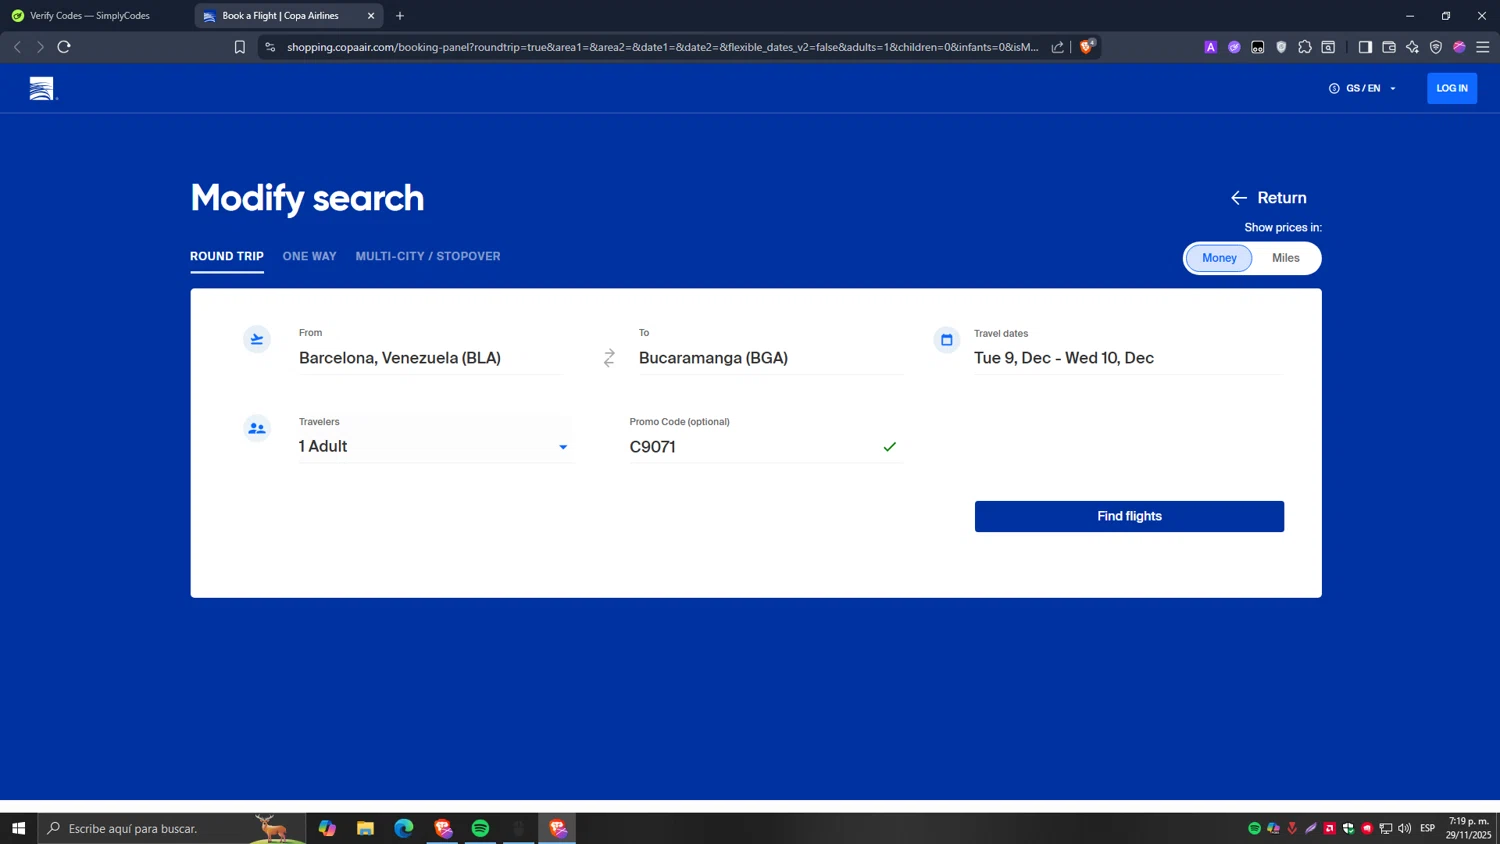The image size is (1500, 844).
Task: Select Money as the price display option
Action: point(1219,258)
